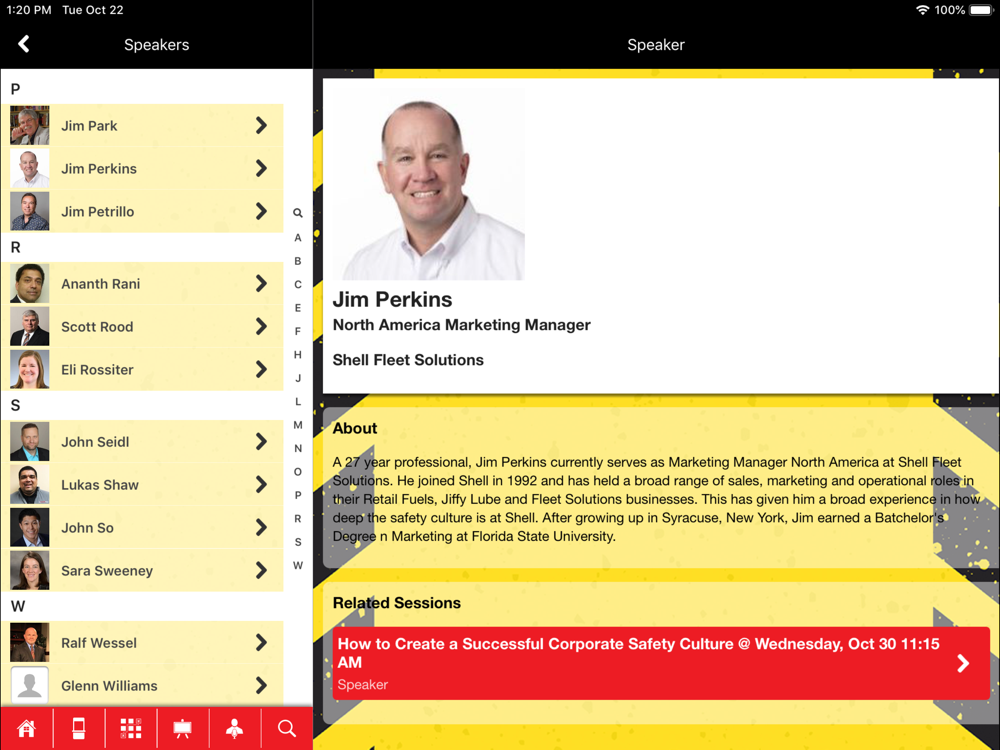Jump to letter C in index

click(298, 284)
